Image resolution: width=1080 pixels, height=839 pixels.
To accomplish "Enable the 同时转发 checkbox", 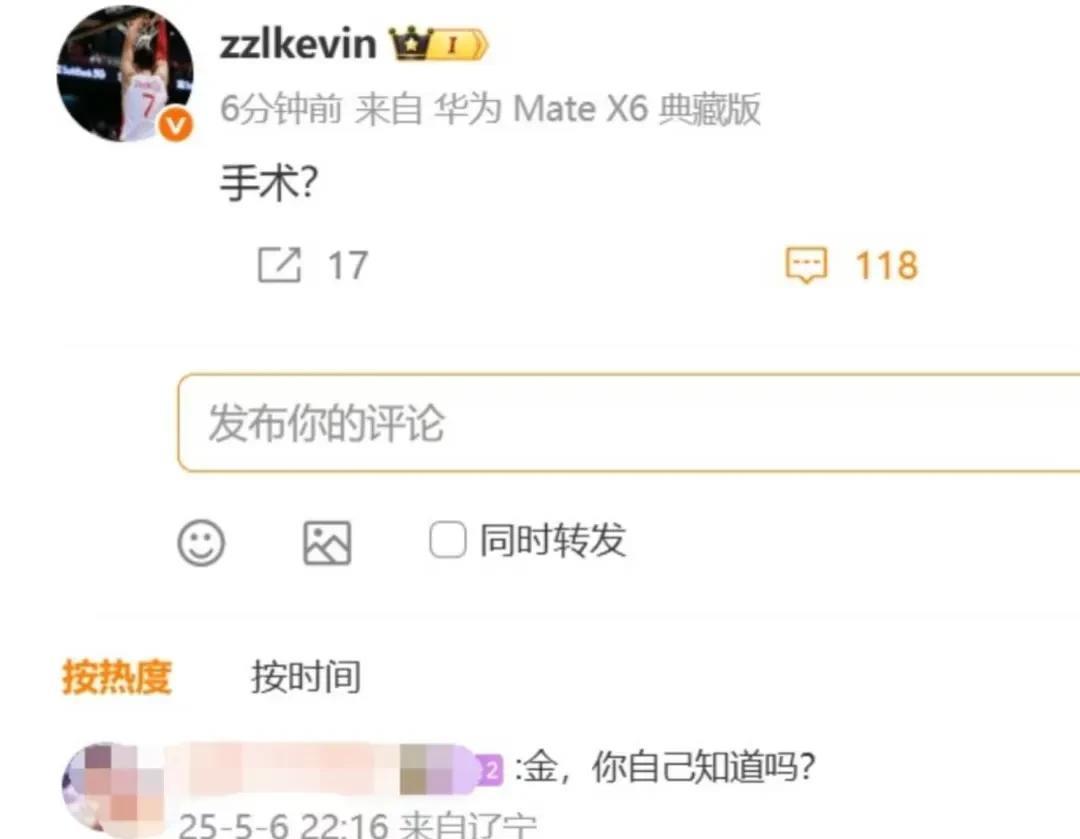I will point(448,539).
